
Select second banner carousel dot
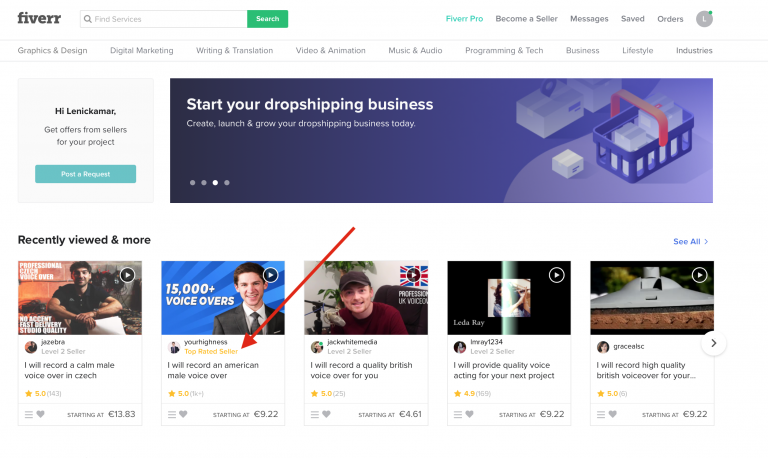pos(204,183)
